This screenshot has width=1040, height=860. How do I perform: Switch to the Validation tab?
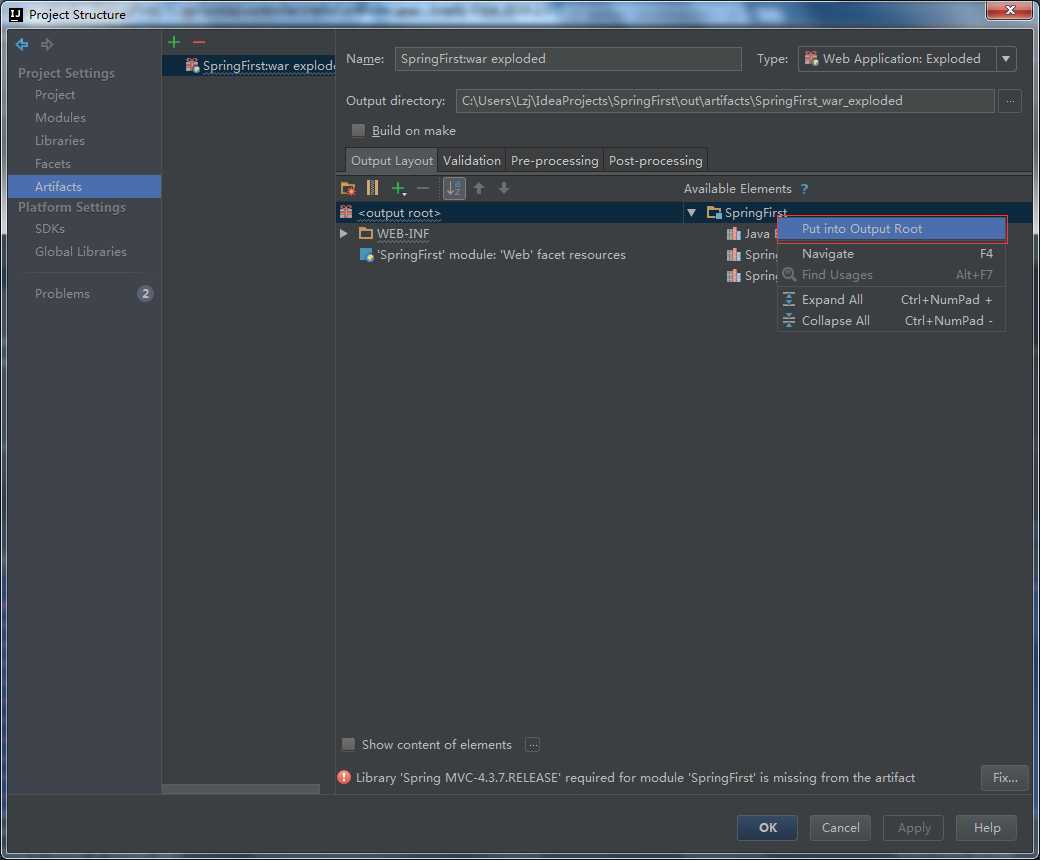click(x=472, y=160)
